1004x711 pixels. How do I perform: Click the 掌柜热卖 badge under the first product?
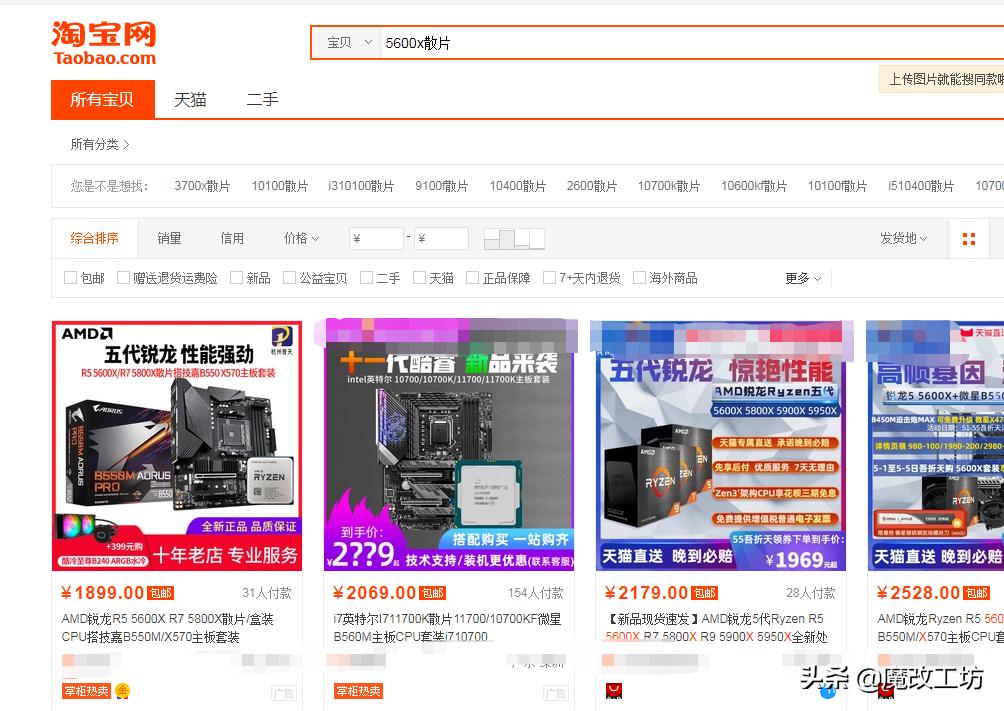(85, 690)
